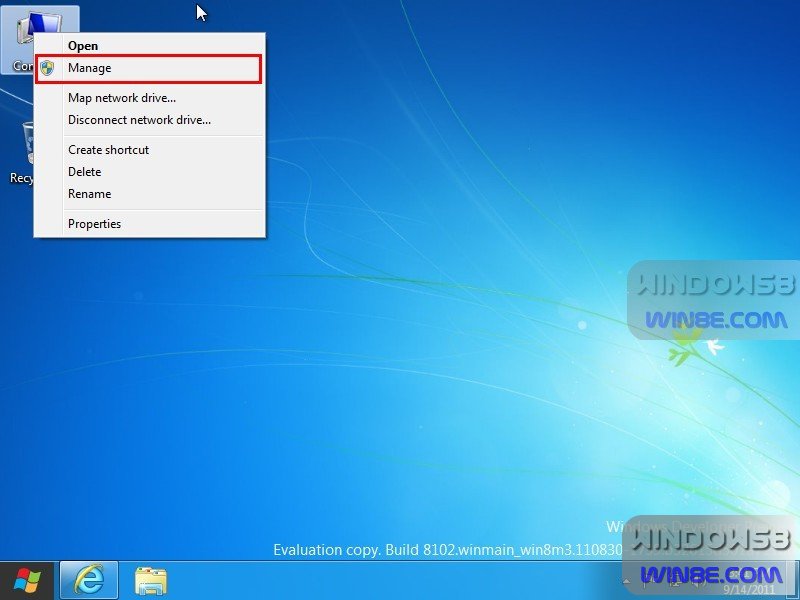Choose Disconnect network drive... option
Image resolution: width=800 pixels, height=600 pixels.
point(149,120)
